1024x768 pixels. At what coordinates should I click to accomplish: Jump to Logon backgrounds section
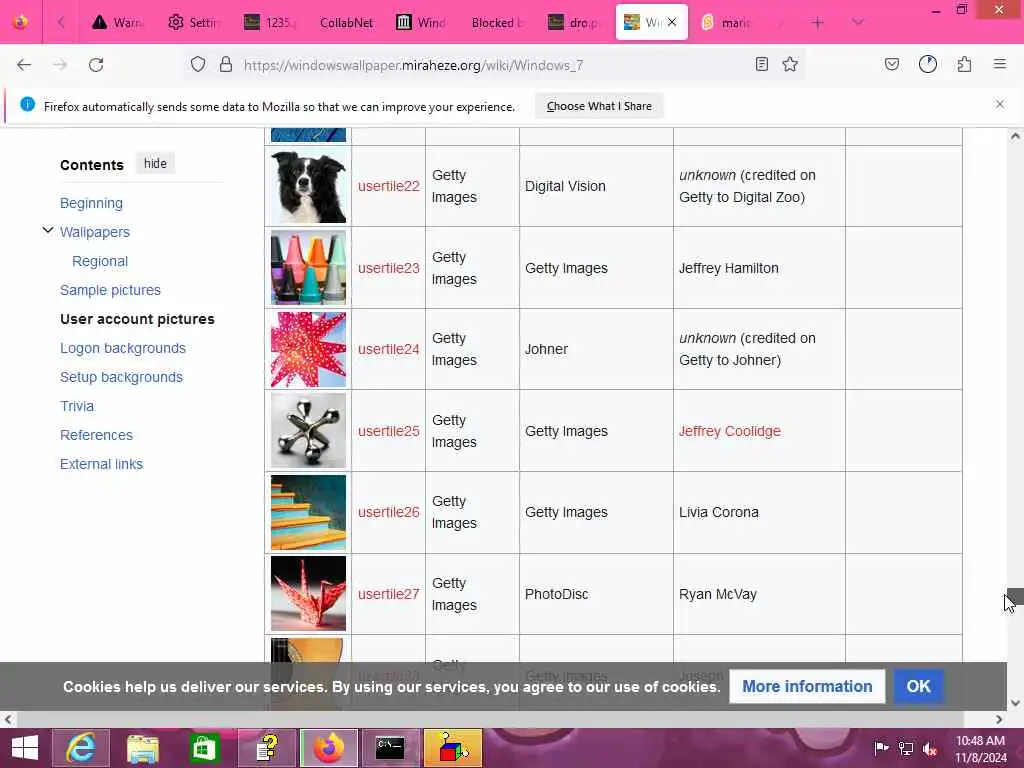tap(123, 348)
